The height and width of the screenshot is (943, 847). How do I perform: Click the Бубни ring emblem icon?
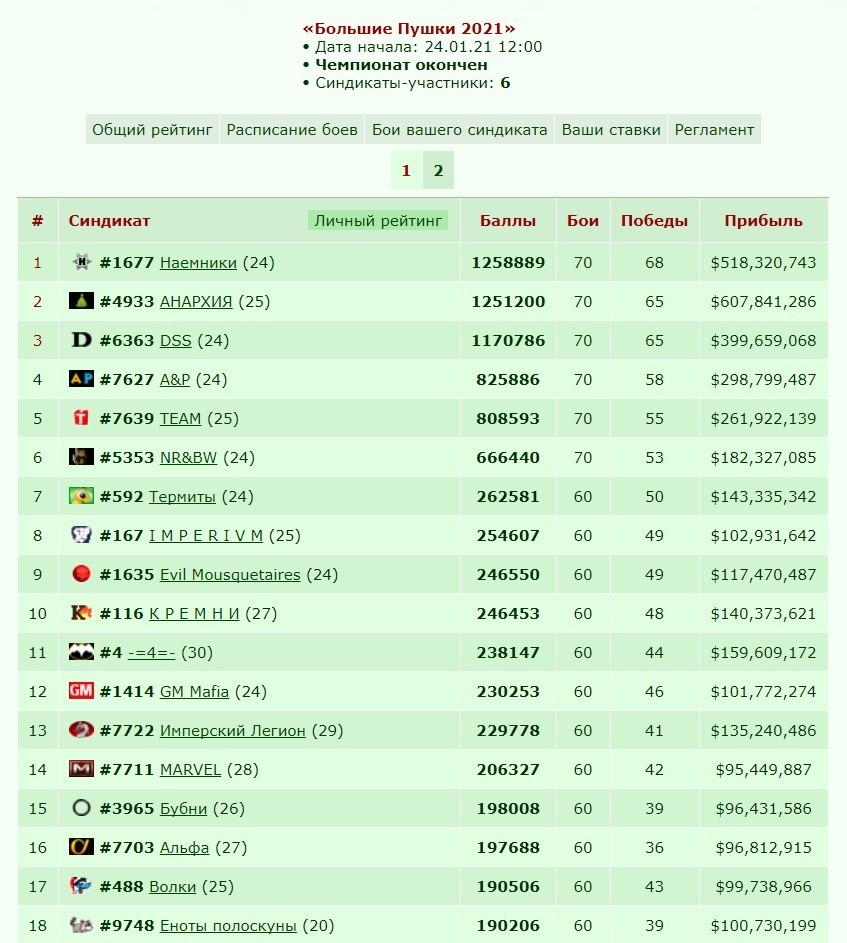coord(81,808)
